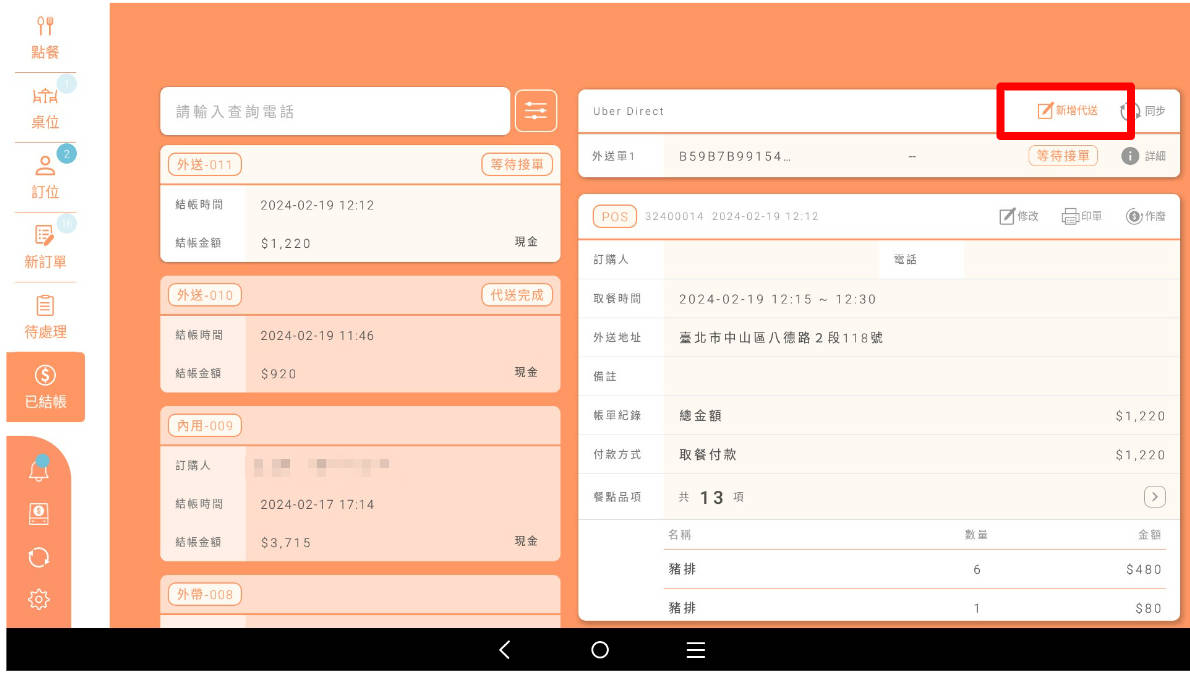Go to the 桌位 tab
The width and height of the screenshot is (1190, 673).
point(45,108)
